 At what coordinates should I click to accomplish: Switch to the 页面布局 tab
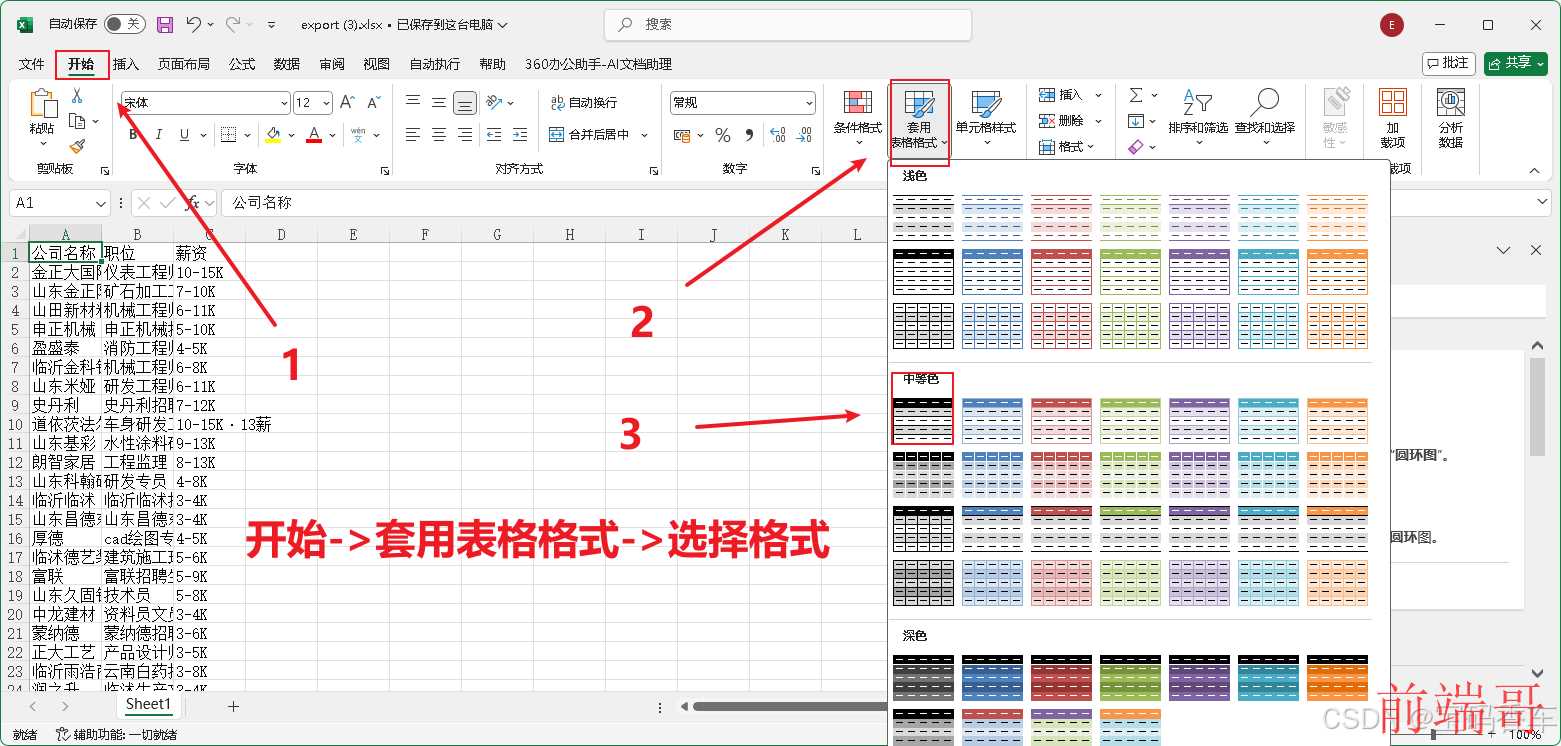pyautogui.click(x=184, y=64)
